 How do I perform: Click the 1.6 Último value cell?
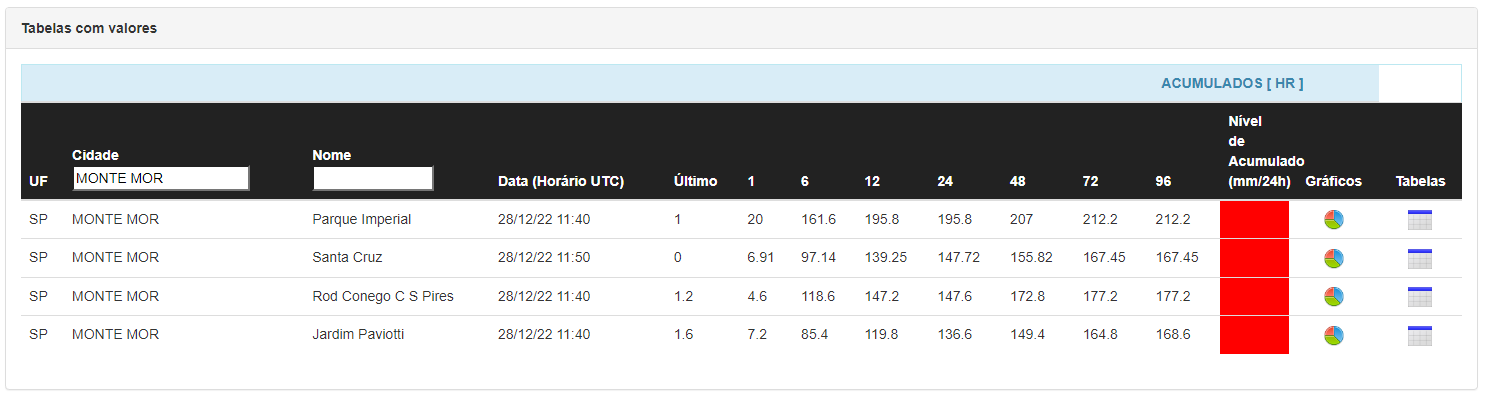pos(683,335)
